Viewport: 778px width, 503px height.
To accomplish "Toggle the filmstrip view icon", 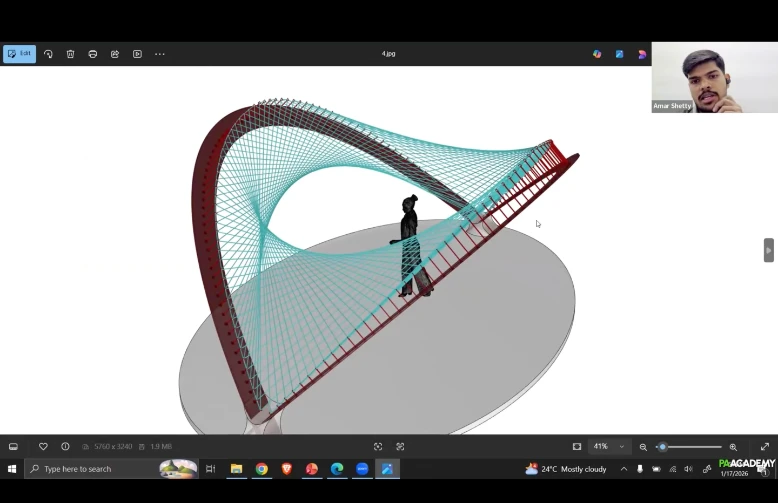I will coord(14,447).
